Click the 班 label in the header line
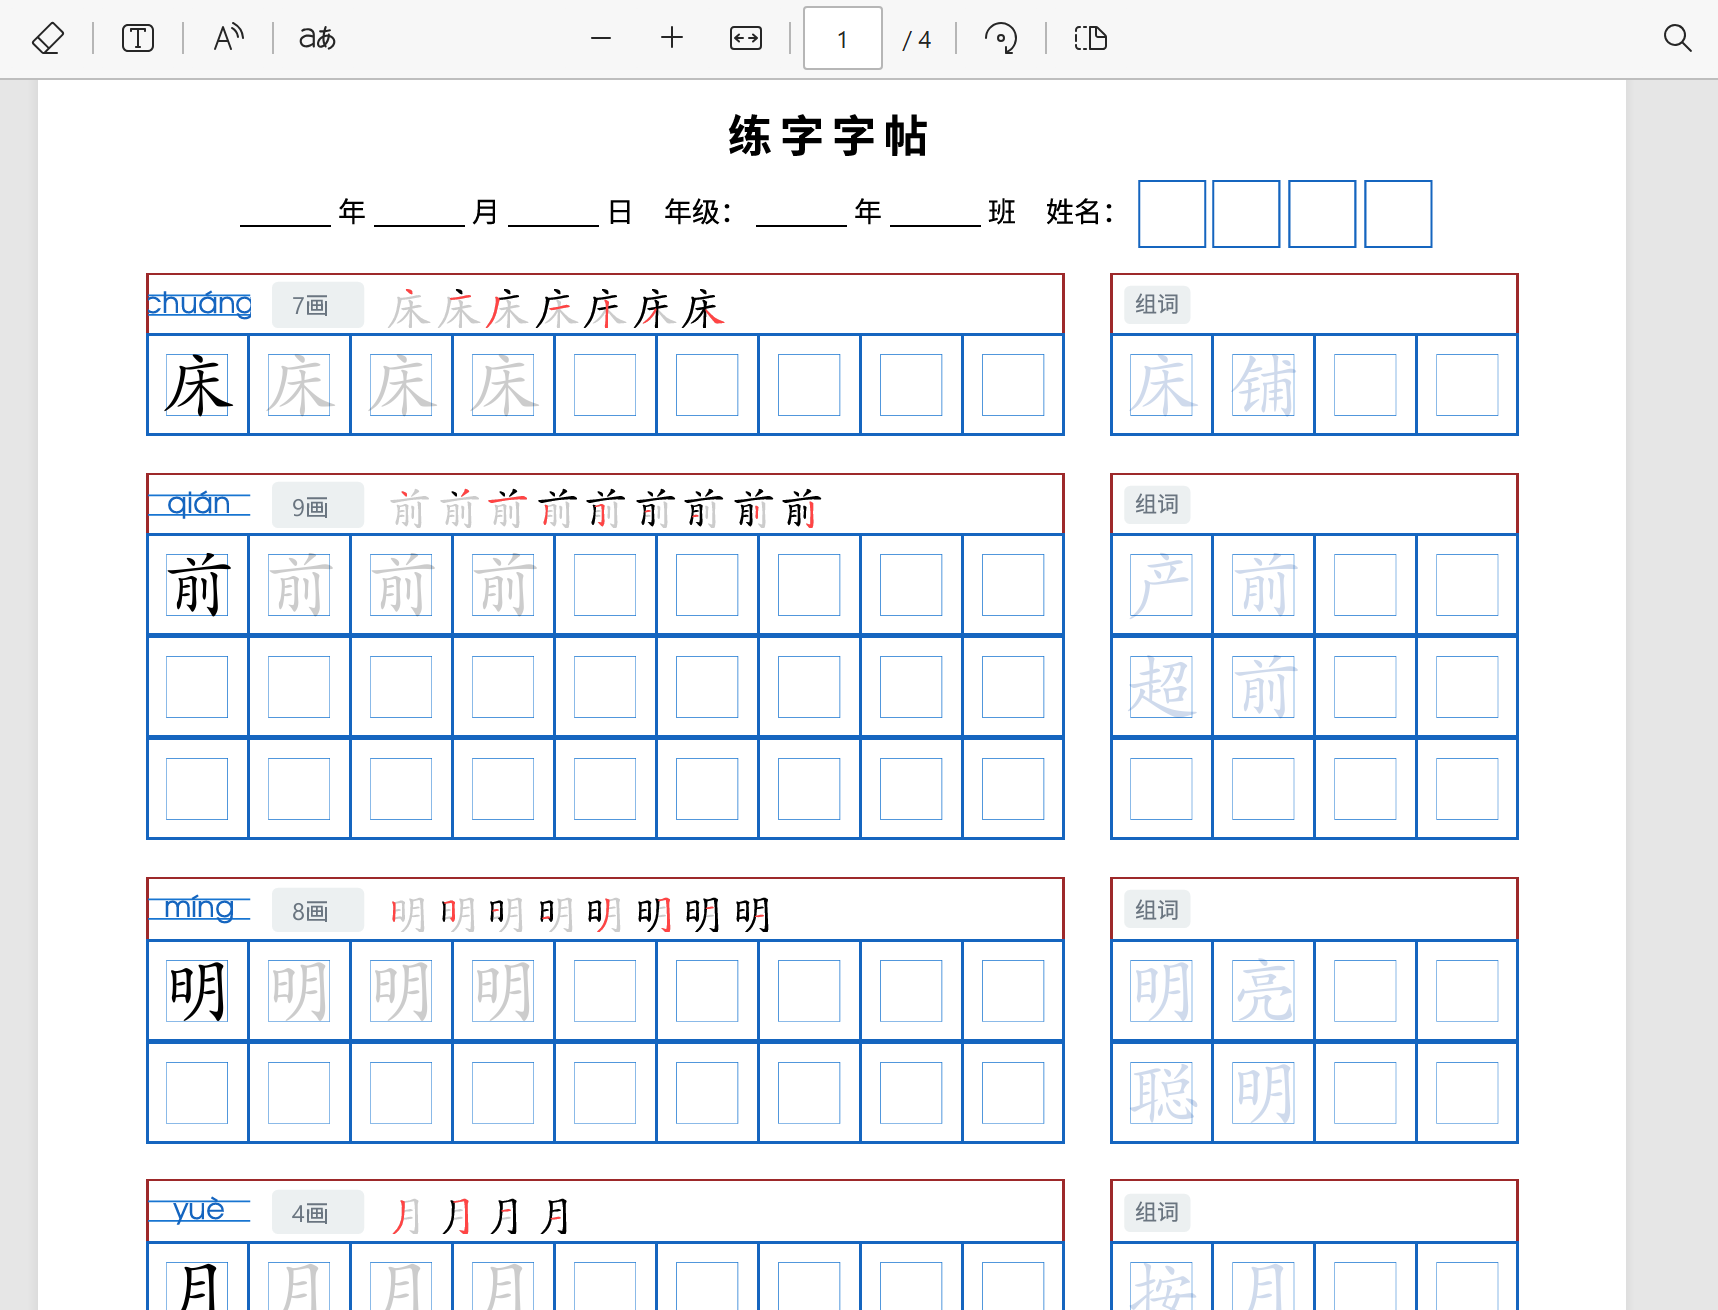The image size is (1718, 1310). [x=1002, y=212]
